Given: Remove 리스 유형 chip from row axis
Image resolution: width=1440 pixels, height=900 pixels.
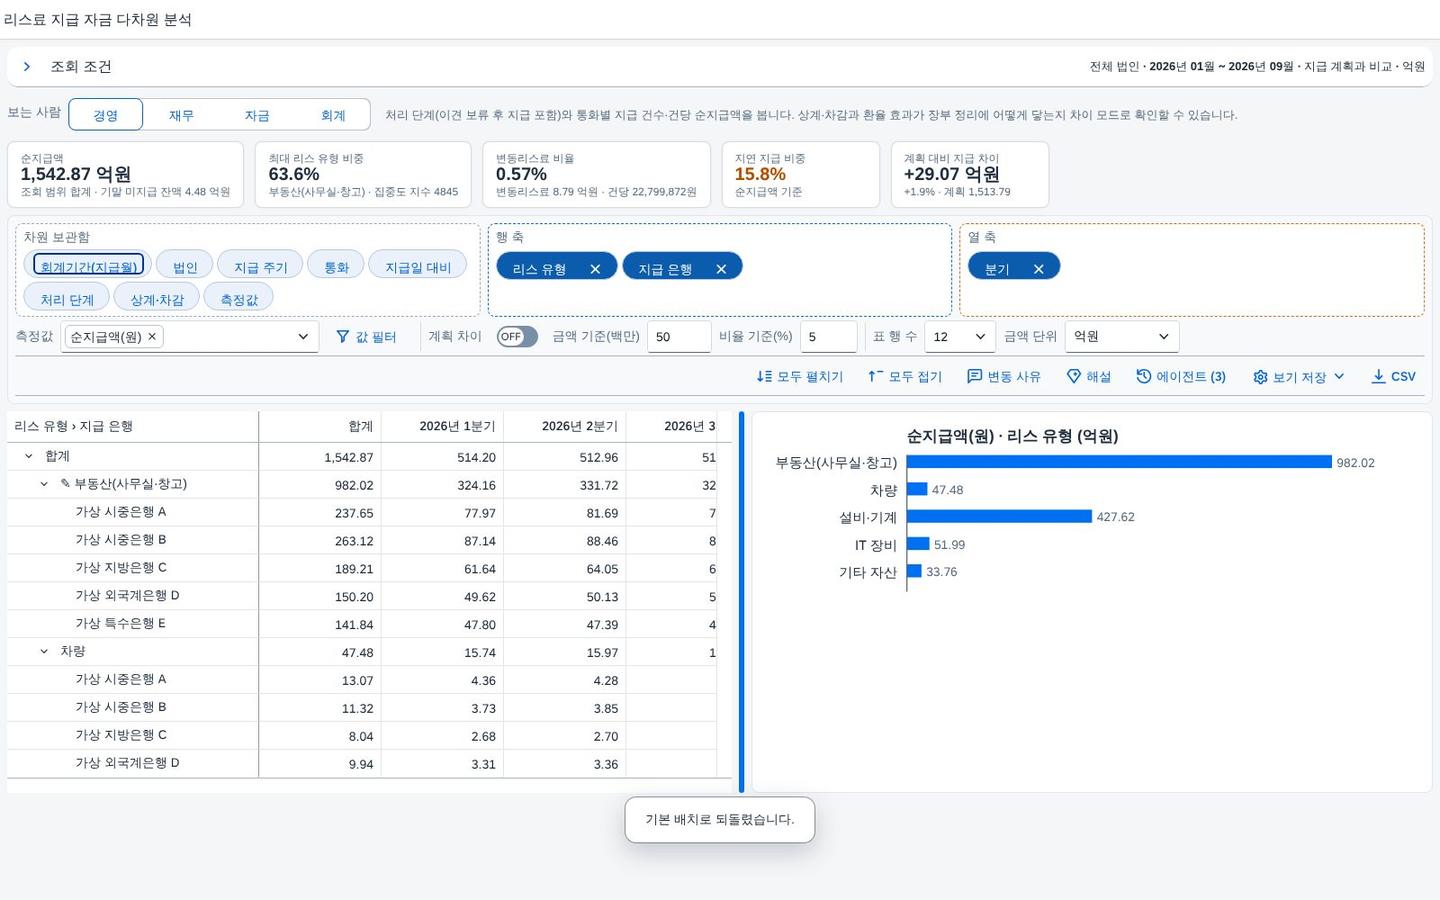Looking at the screenshot, I should point(595,269).
